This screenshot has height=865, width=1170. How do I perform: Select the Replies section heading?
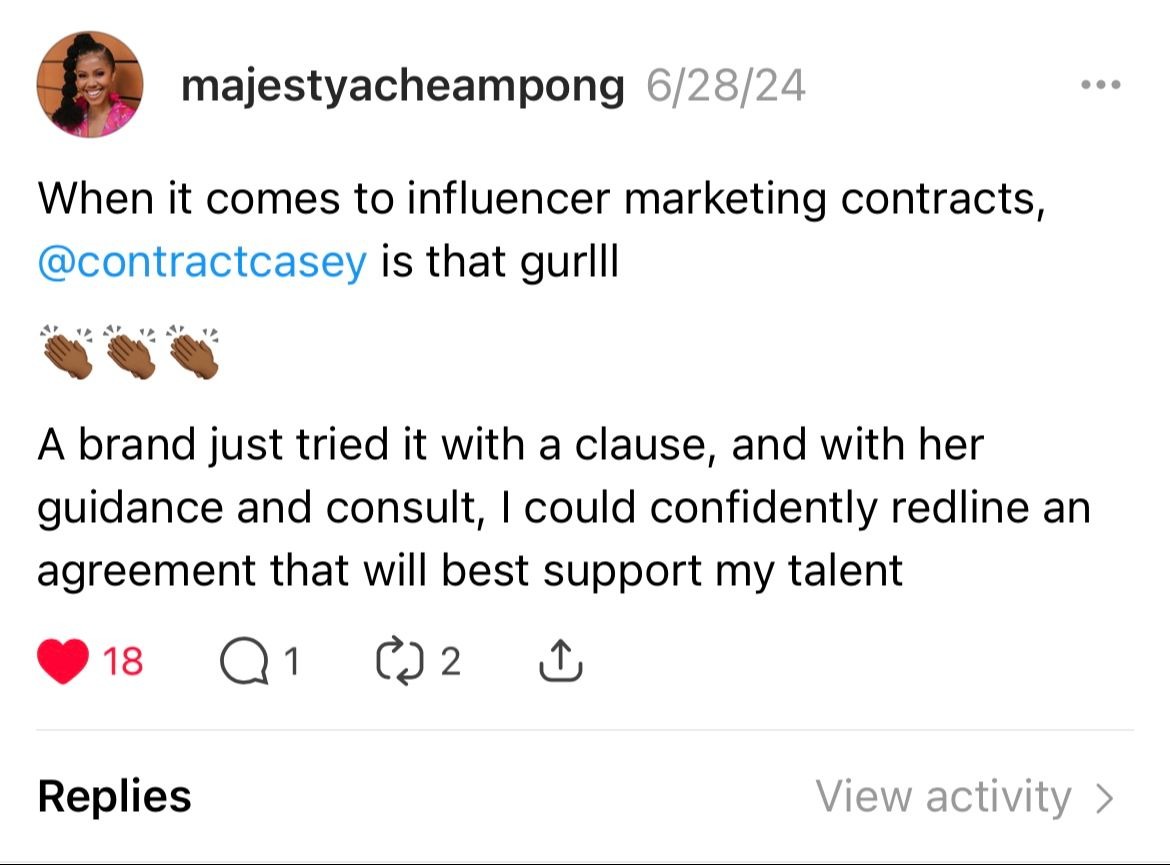pos(114,797)
